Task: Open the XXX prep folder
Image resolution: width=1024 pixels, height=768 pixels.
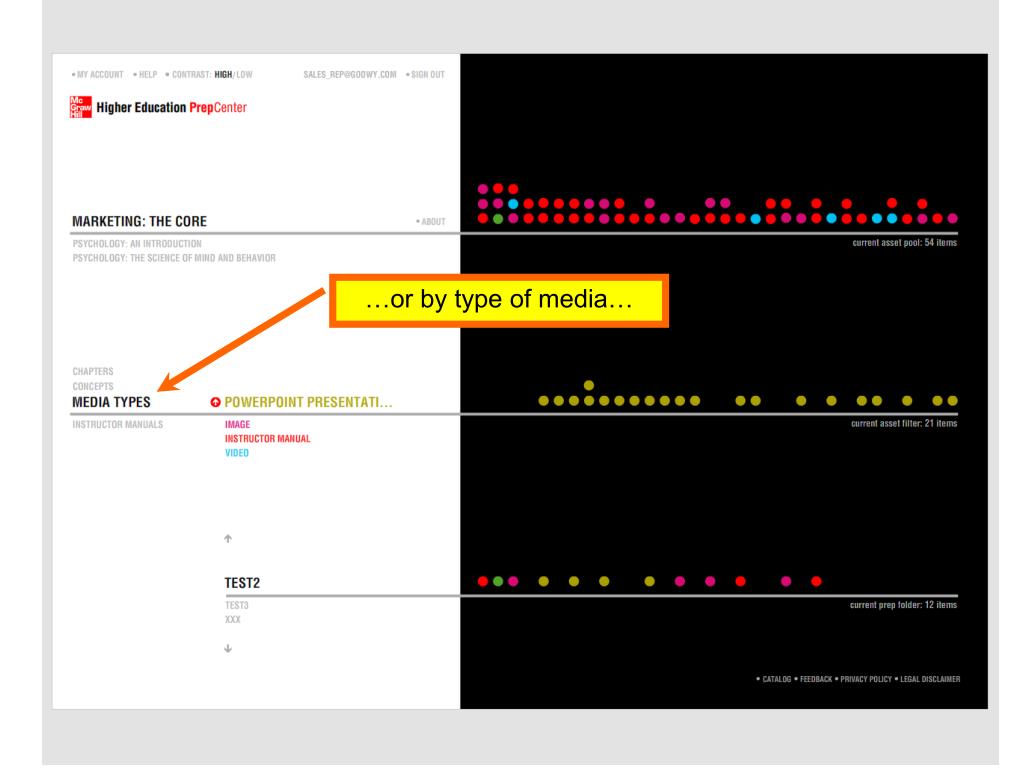Action: click(x=232, y=620)
